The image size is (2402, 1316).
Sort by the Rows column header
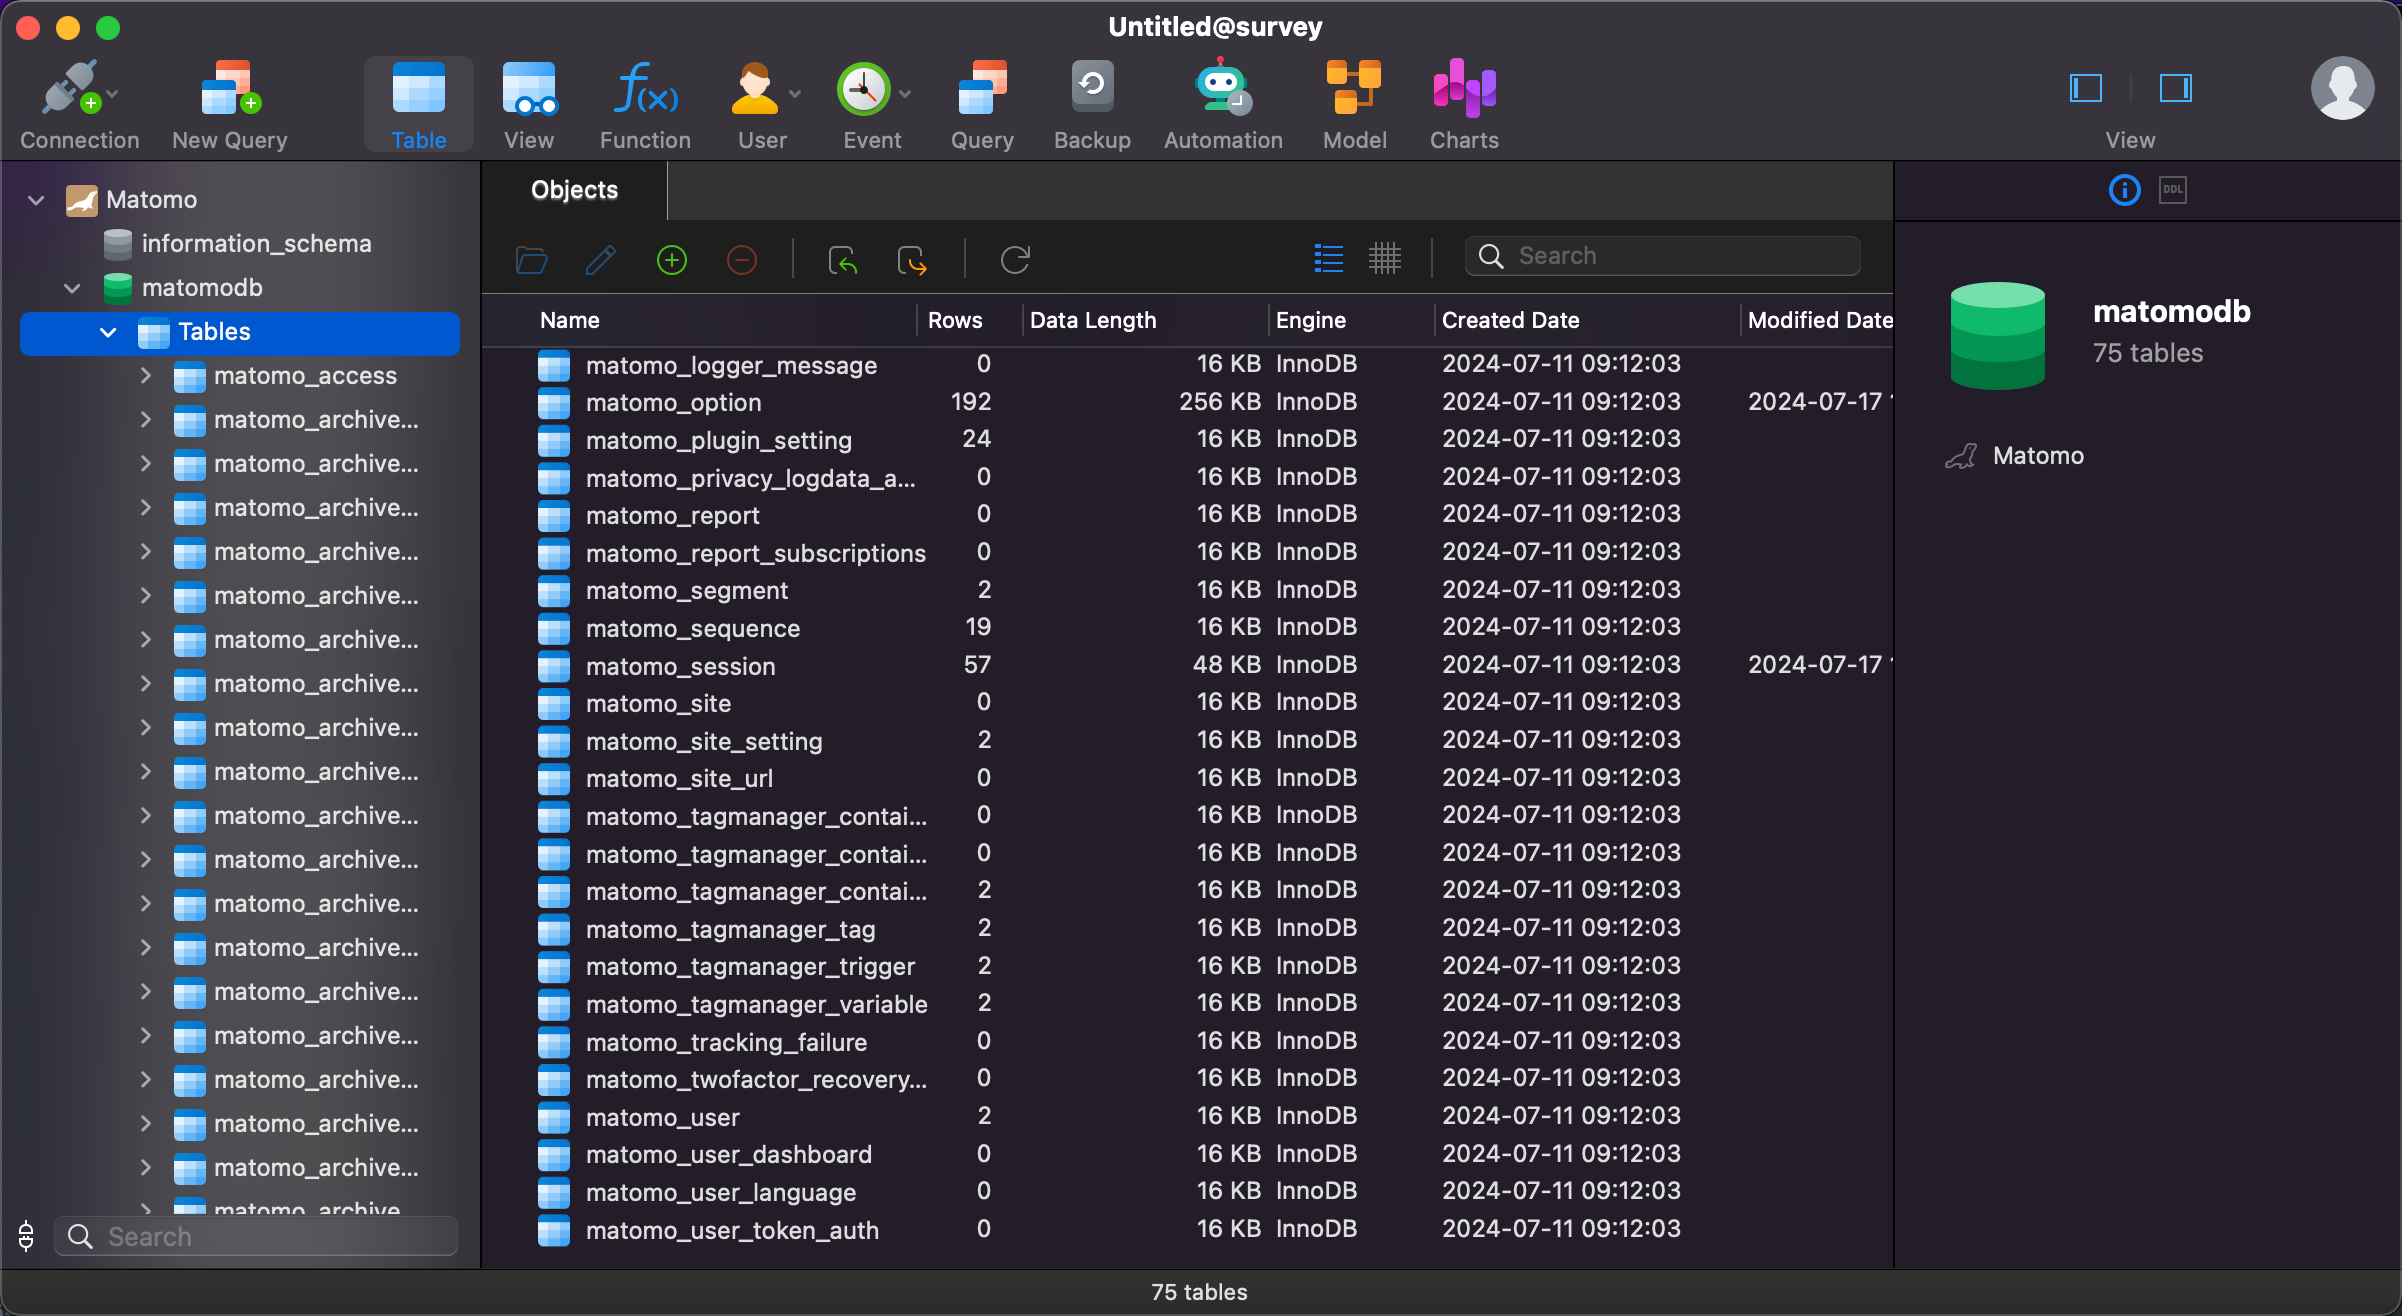(x=954, y=320)
